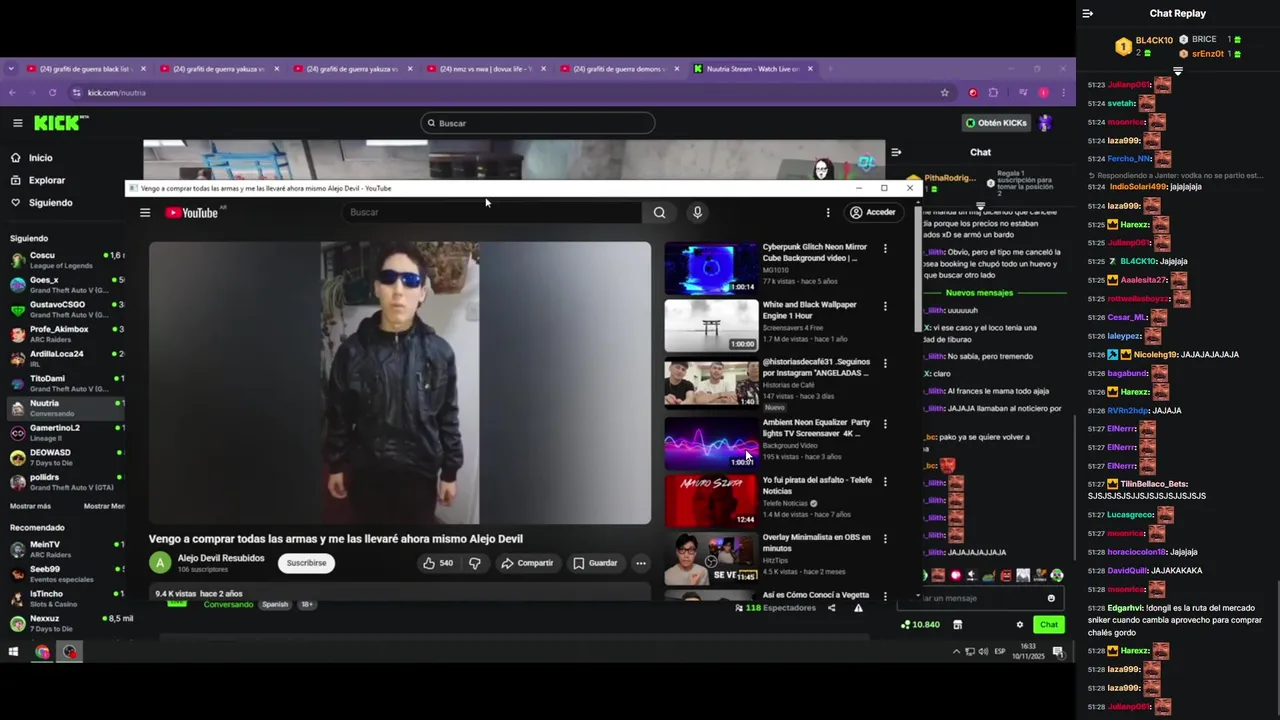Image resolution: width=1280 pixels, height=720 pixels.
Task: Focus the Kick Buscar search field
Action: click(x=538, y=123)
